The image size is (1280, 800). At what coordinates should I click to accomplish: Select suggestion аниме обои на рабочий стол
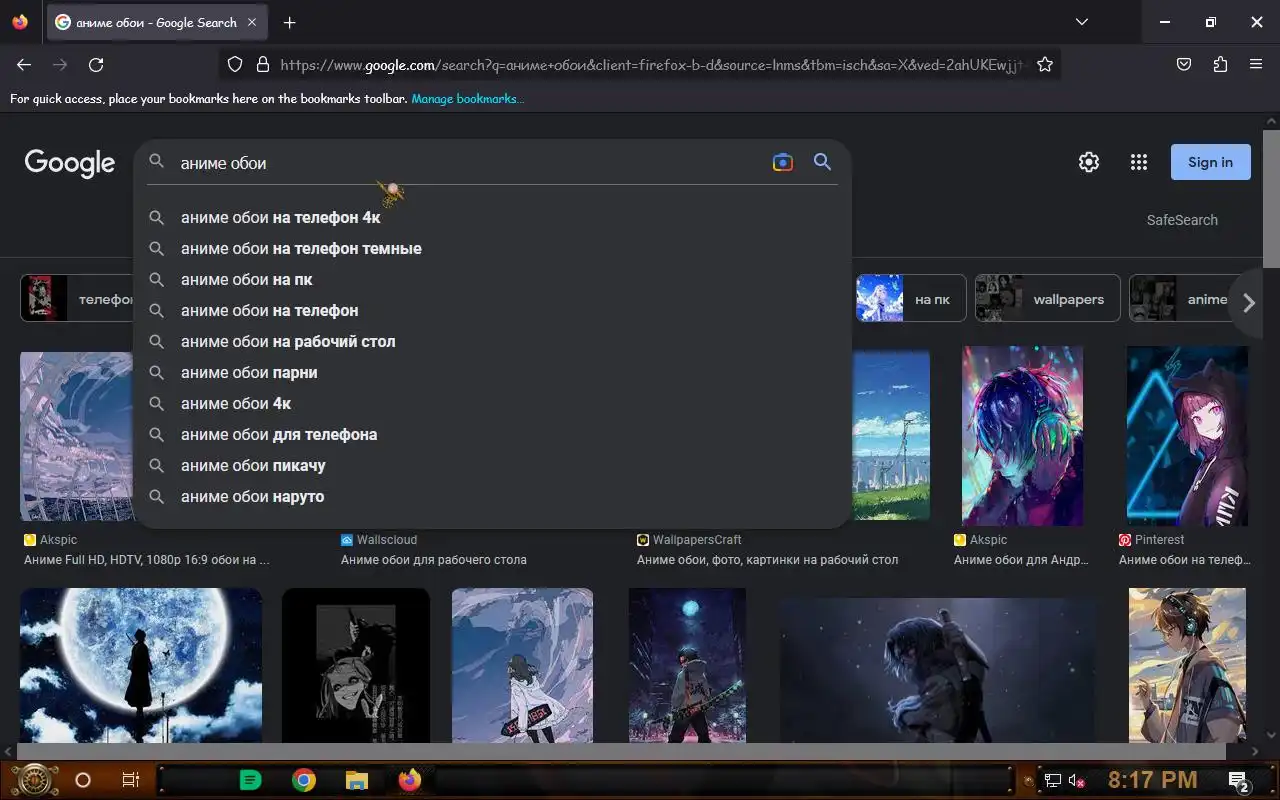pyautogui.click(x=492, y=341)
